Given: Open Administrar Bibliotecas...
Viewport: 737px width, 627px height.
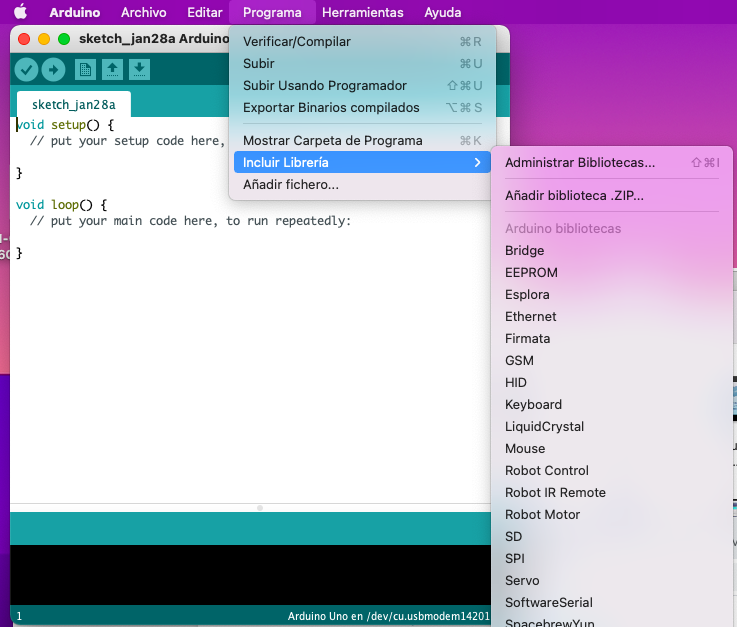Looking at the screenshot, I should click(x=612, y=163).
